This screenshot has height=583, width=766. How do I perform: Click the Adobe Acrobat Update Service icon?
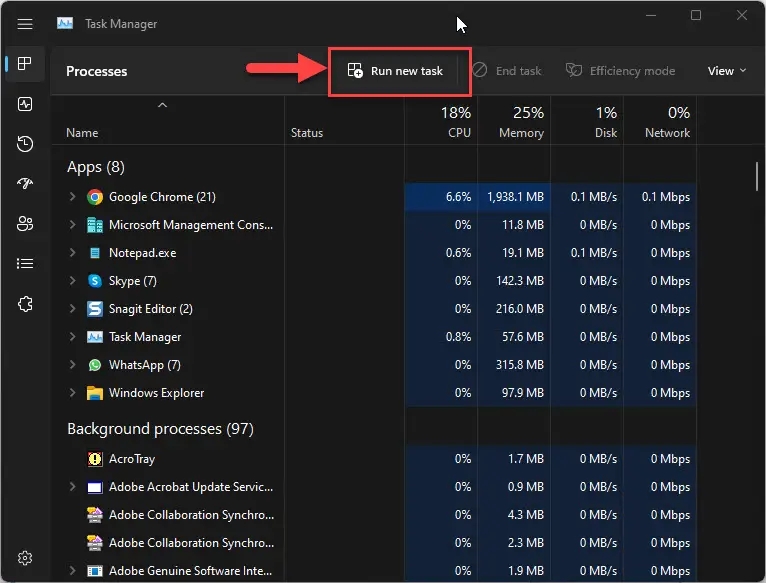tap(95, 487)
